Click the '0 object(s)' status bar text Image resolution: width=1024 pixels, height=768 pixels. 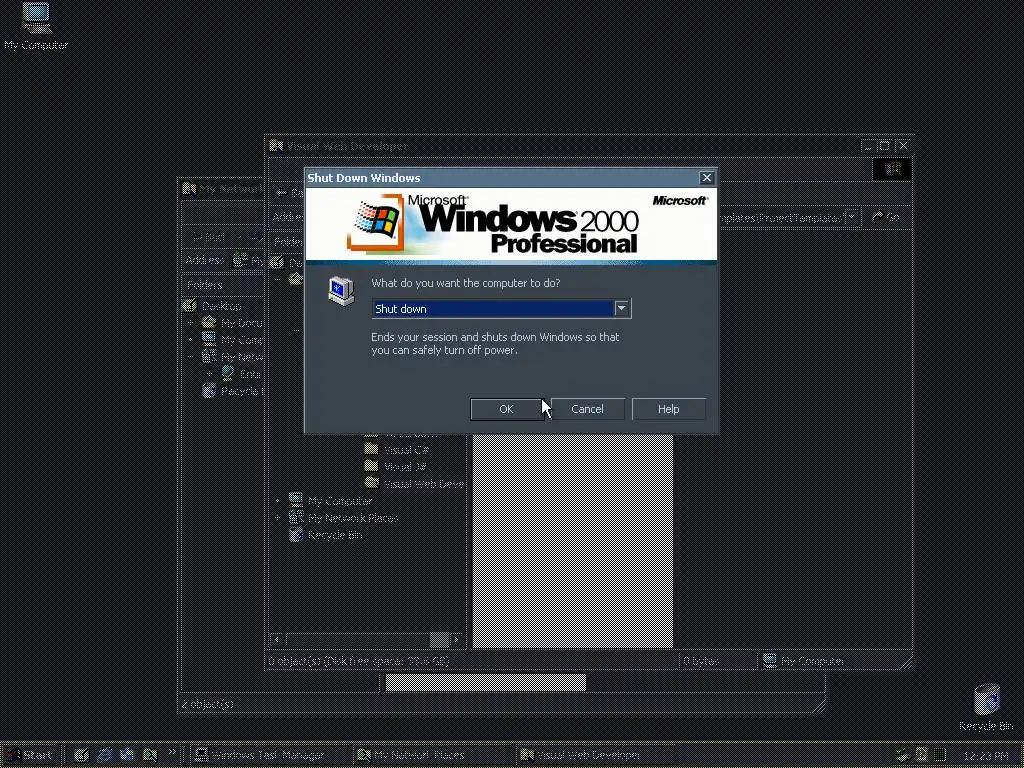294,661
